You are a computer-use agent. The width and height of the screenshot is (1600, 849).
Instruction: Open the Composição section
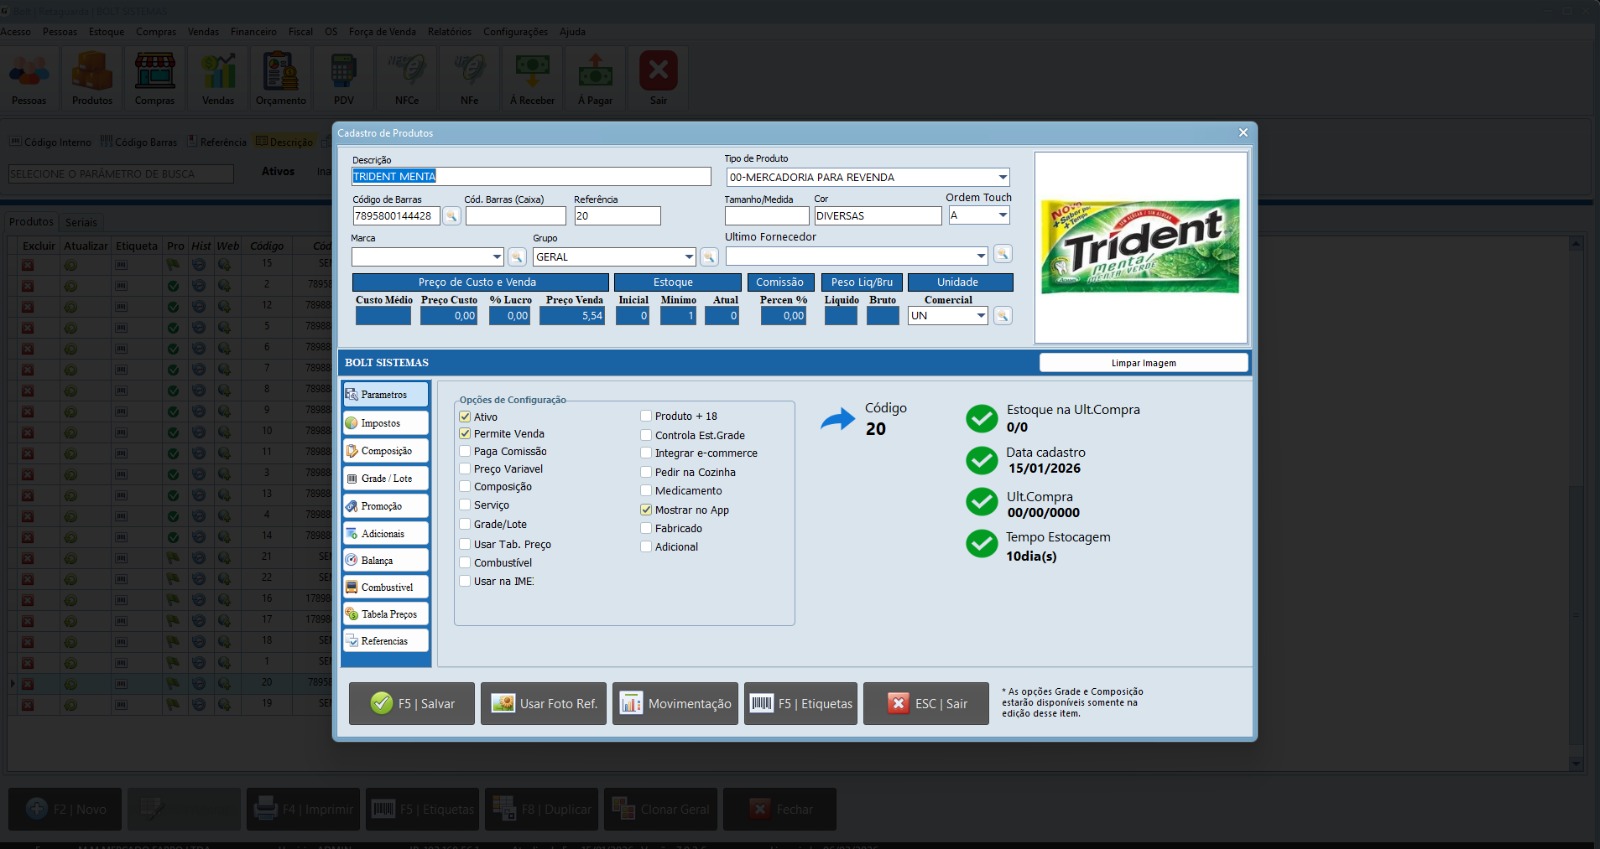(386, 451)
